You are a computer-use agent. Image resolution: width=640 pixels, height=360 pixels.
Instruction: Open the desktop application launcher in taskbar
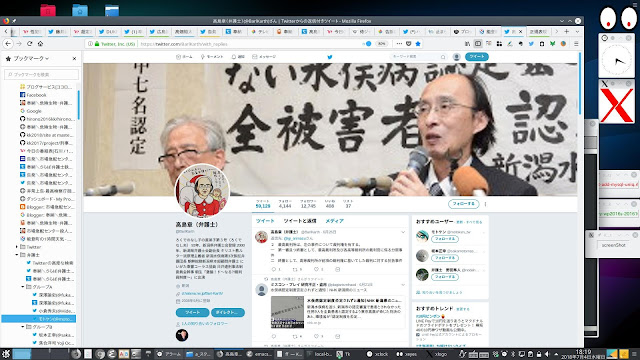coord(6,354)
